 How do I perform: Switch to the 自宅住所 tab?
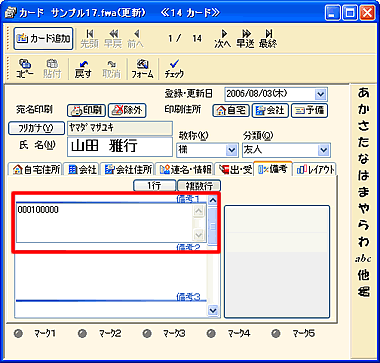point(36,169)
